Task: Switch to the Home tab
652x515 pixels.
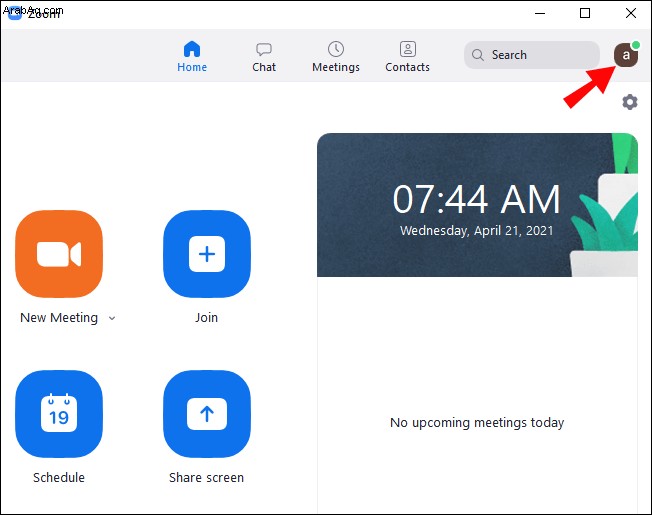Action: click(x=192, y=57)
